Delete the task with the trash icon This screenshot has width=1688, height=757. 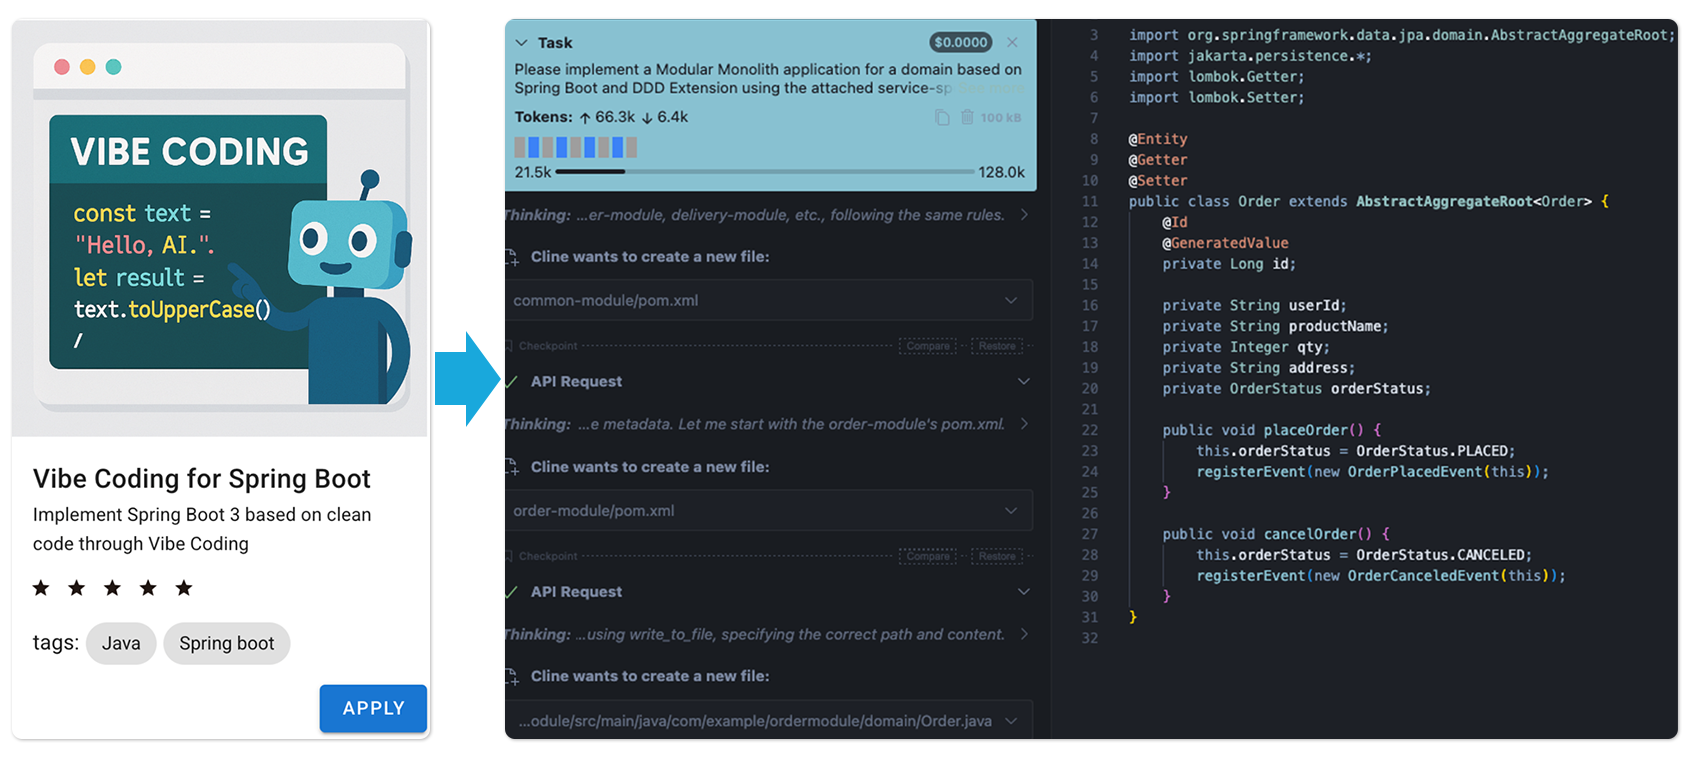(x=967, y=117)
